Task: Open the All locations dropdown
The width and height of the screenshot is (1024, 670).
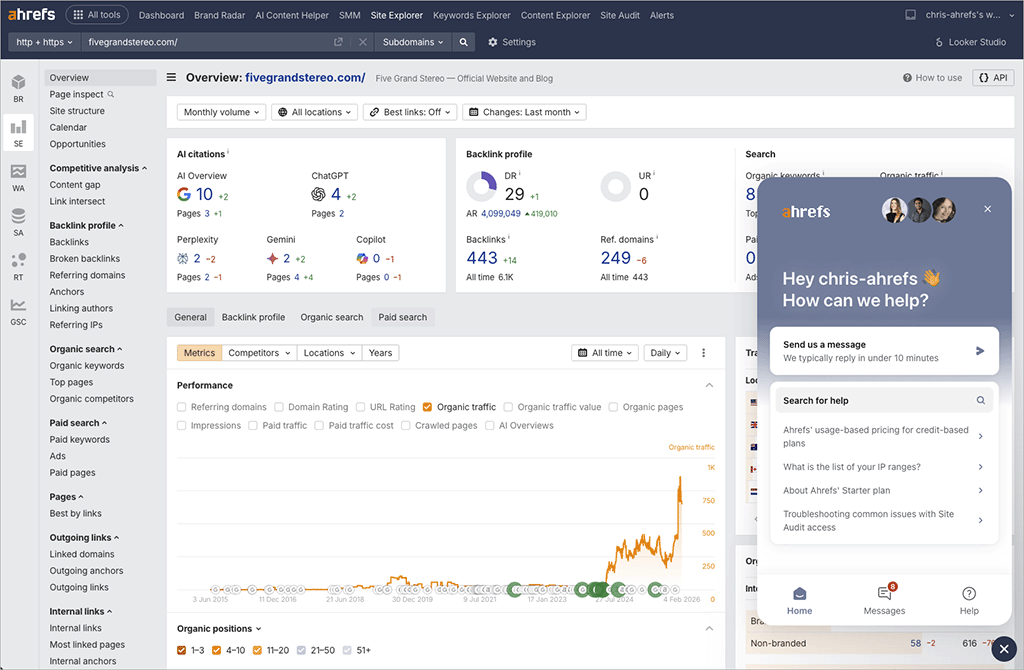Action: pos(314,112)
